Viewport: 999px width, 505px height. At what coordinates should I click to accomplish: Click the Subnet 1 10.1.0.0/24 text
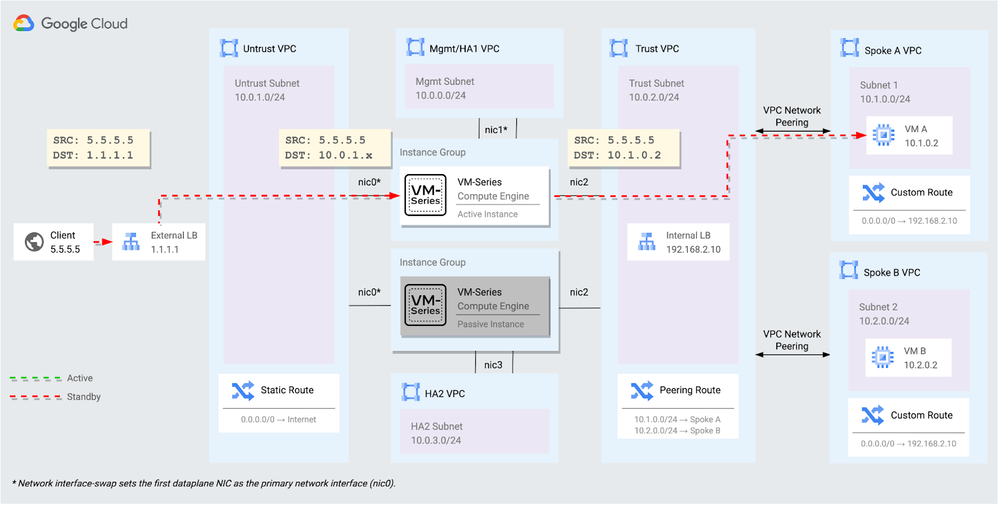(885, 92)
